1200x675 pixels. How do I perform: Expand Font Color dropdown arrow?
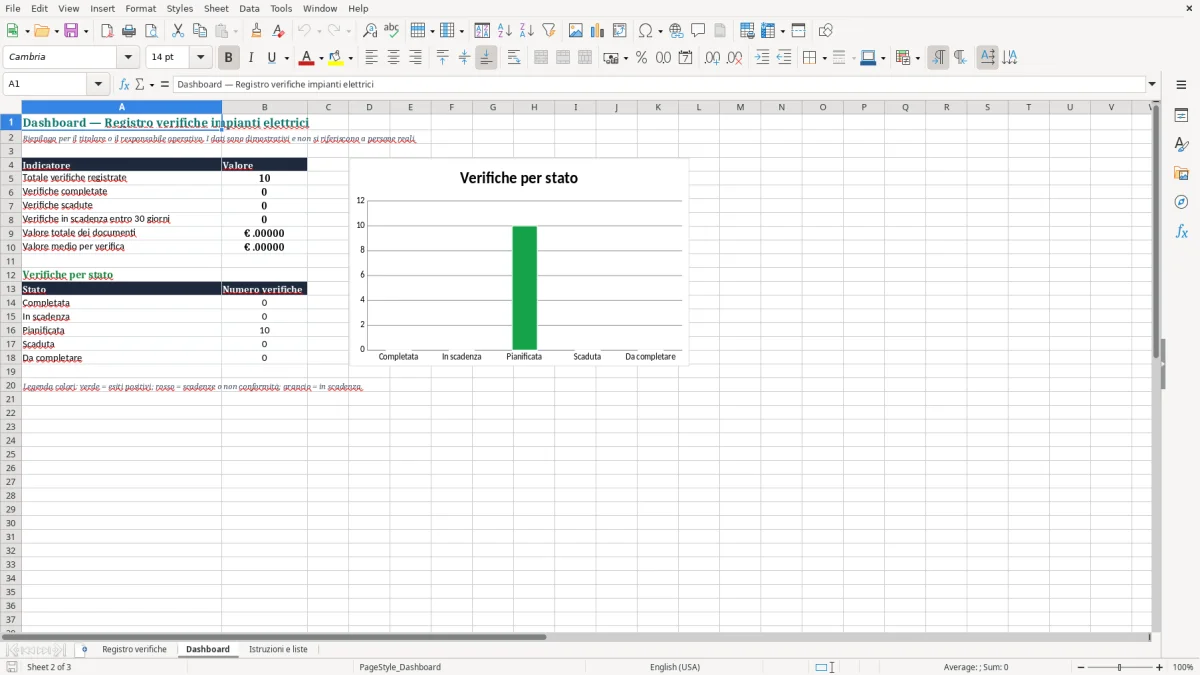[319, 58]
